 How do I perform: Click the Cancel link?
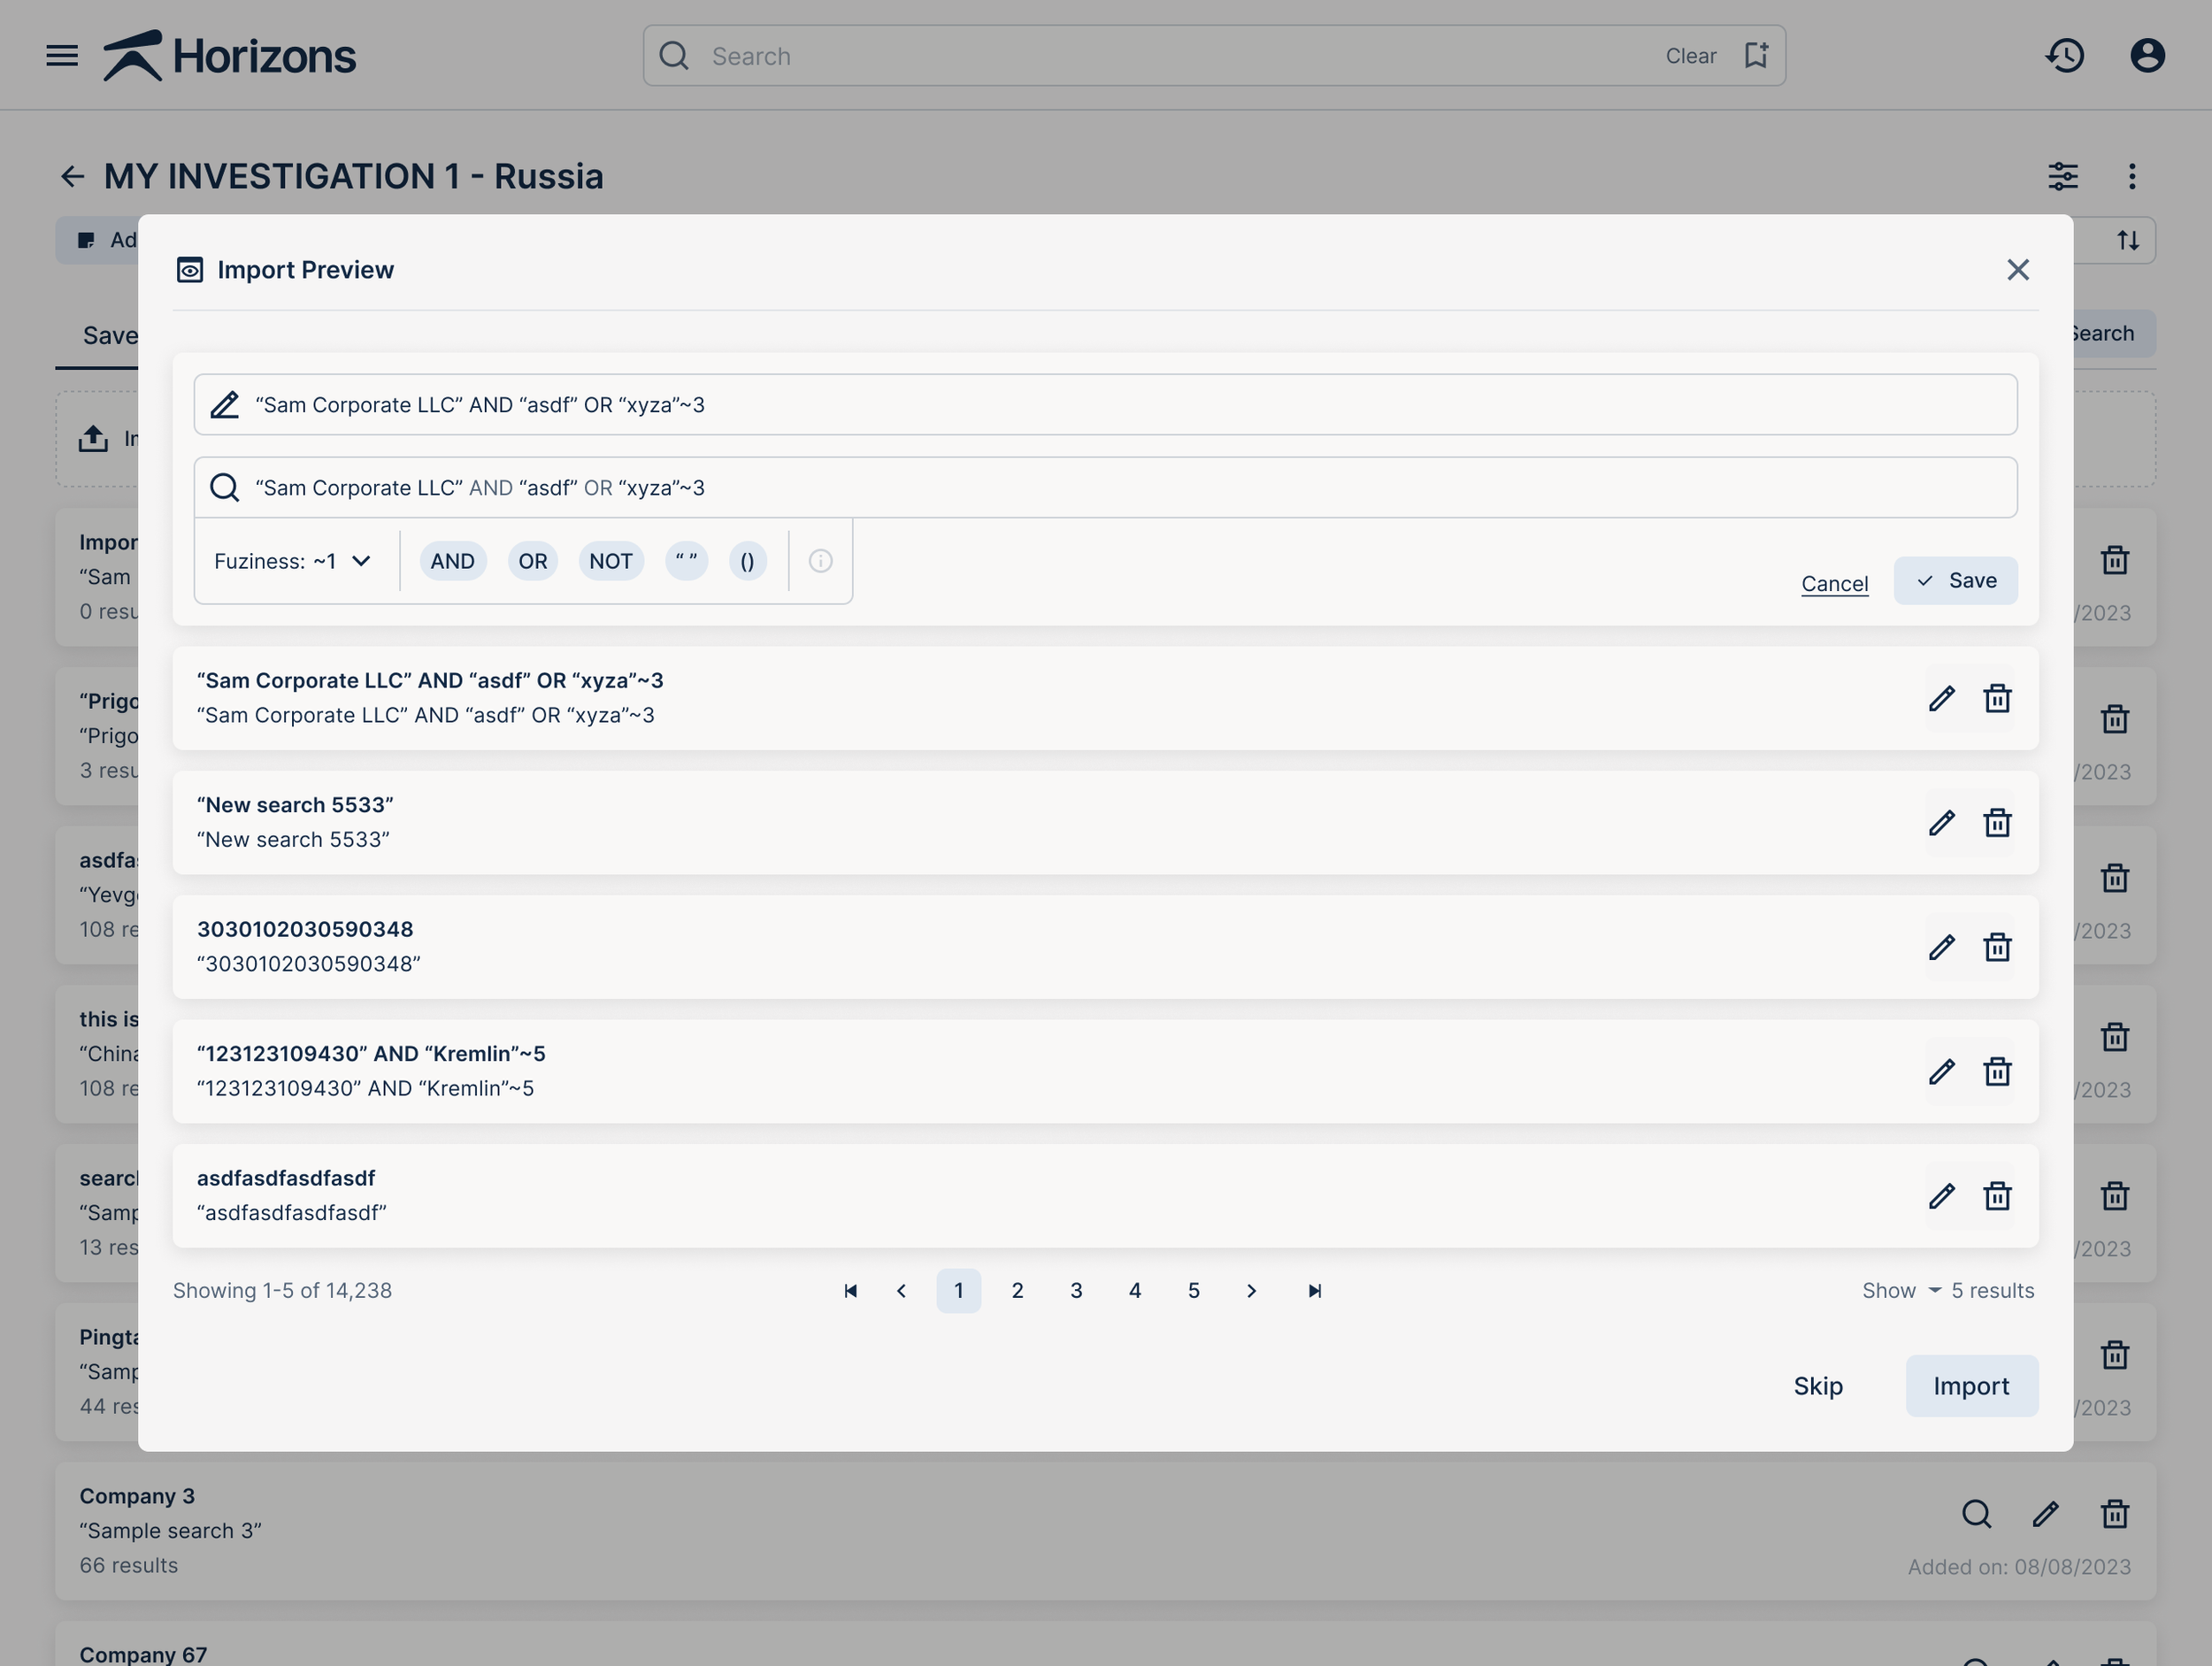click(x=1834, y=583)
